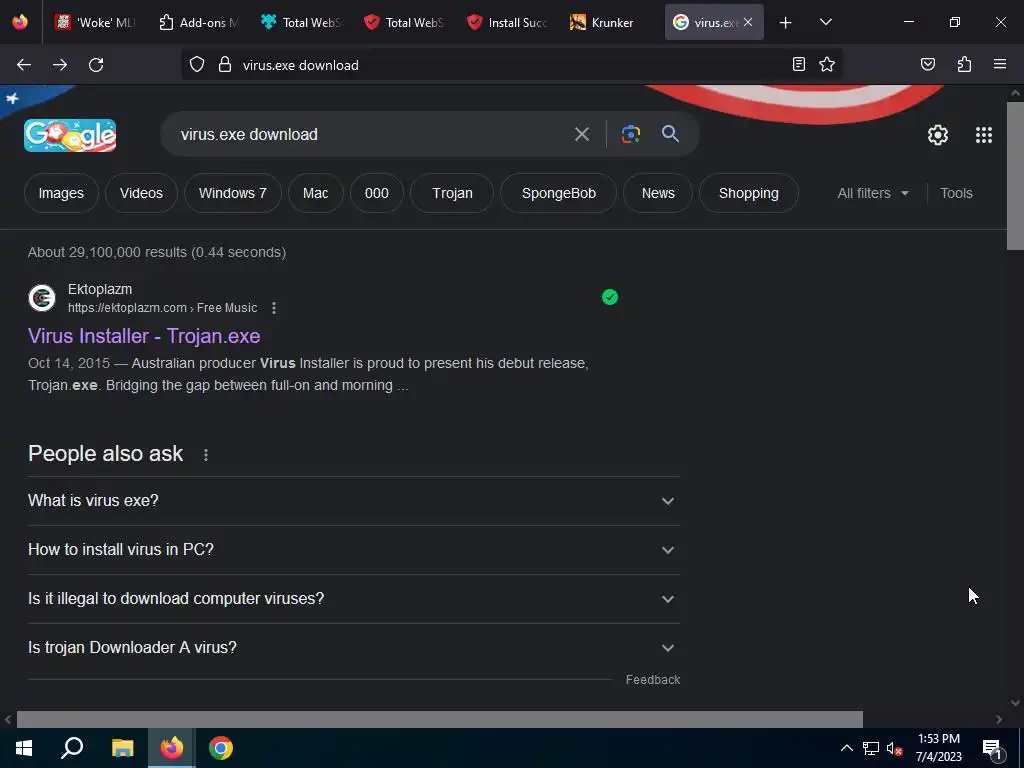1024x768 pixels.
Task: Clear the search box with the X
Action: (582, 135)
